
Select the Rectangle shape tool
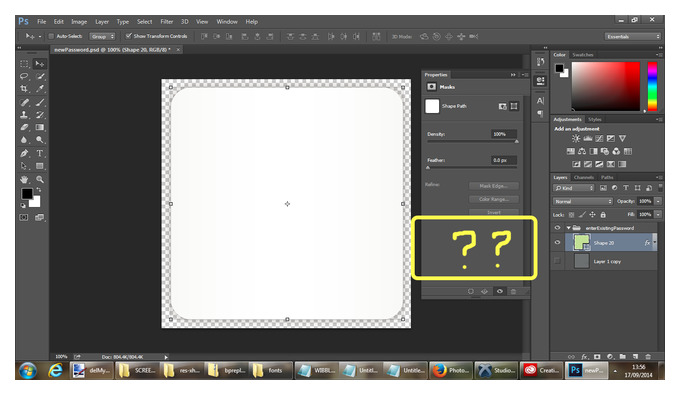[x=40, y=166]
